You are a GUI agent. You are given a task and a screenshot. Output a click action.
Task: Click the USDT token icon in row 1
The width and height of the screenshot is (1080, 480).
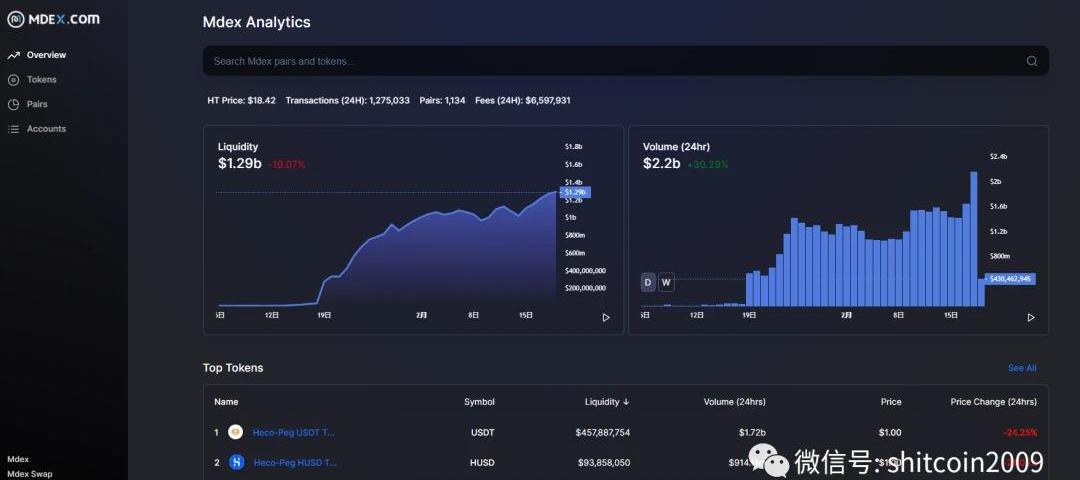(236, 432)
